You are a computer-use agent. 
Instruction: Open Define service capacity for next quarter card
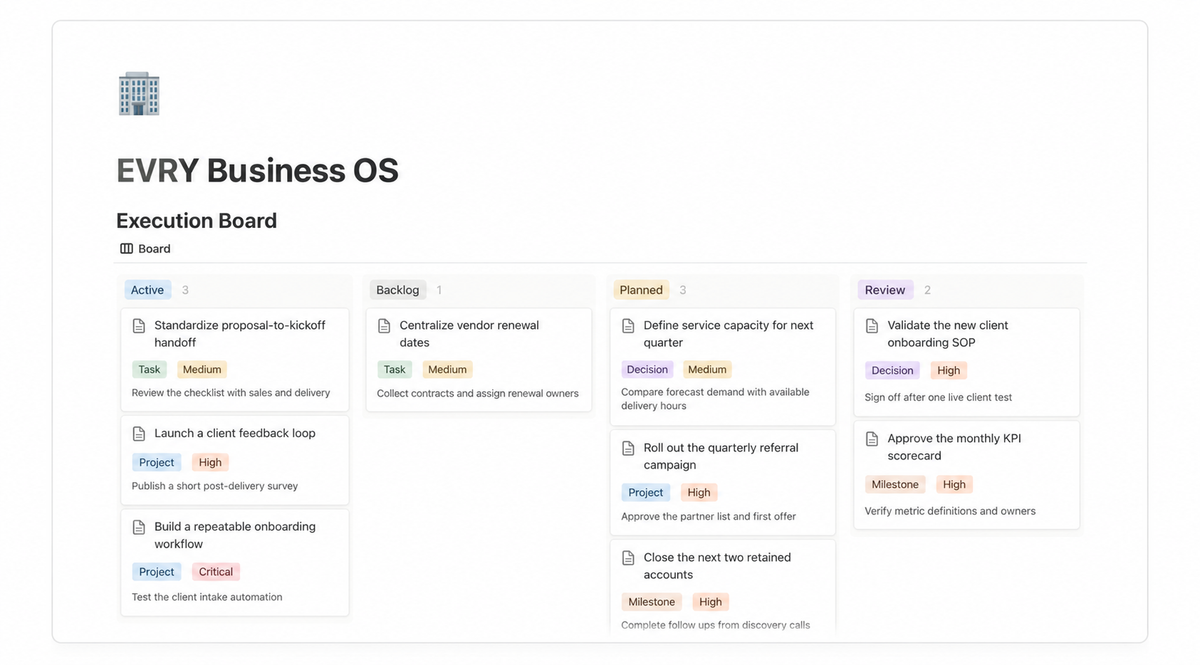tap(723, 366)
